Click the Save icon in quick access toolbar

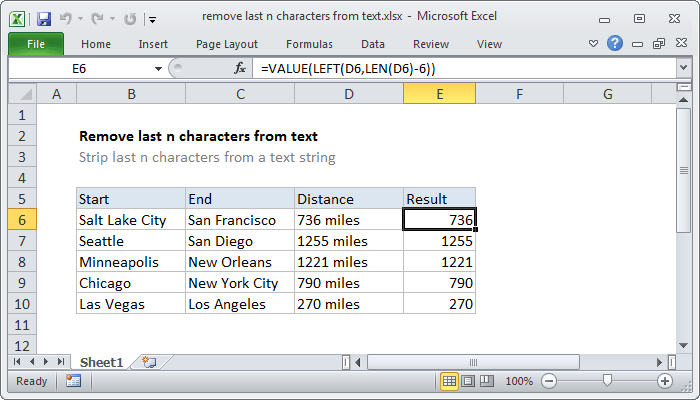(44, 19)
